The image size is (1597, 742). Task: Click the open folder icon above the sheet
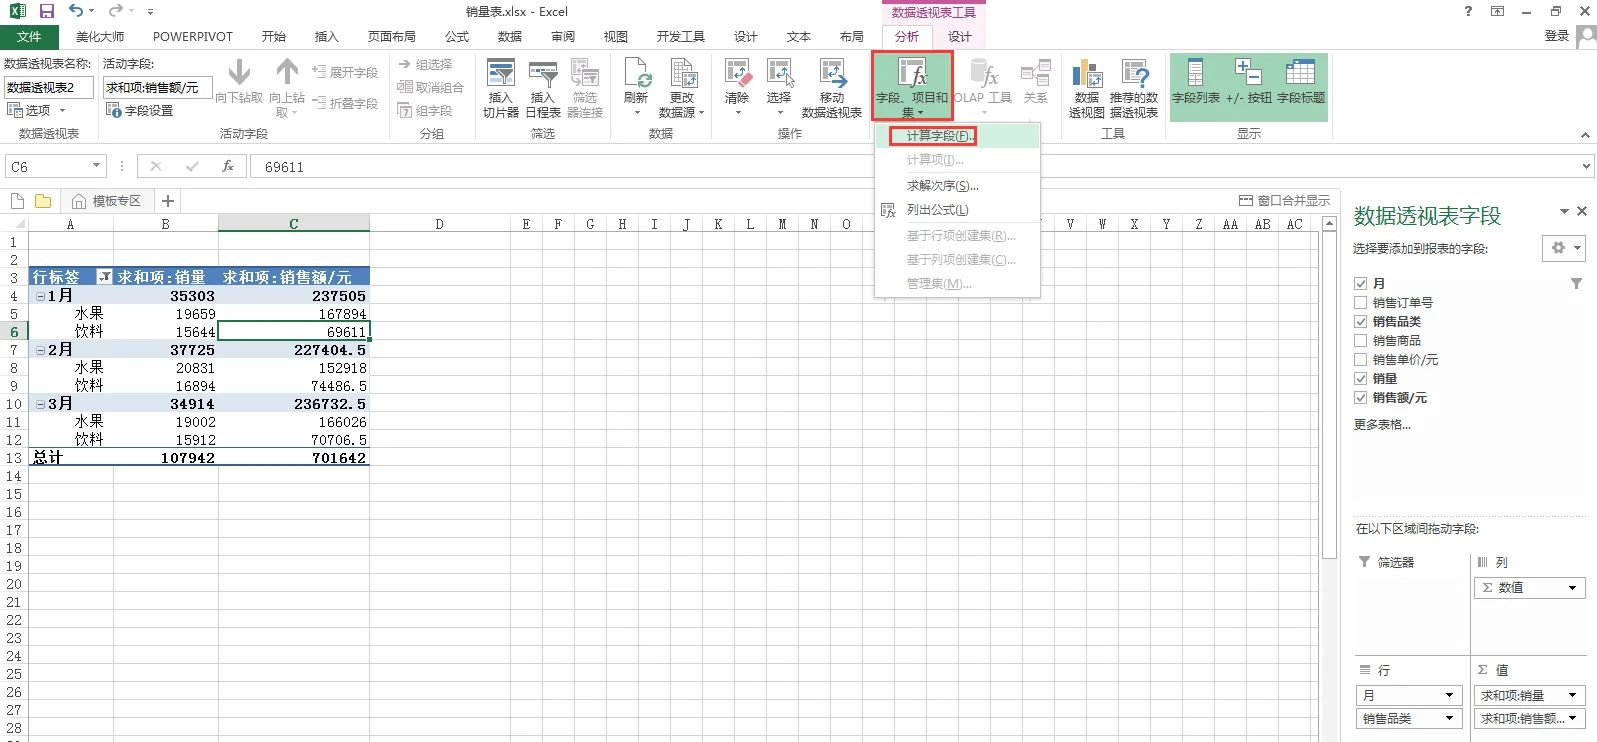point(43,201)
